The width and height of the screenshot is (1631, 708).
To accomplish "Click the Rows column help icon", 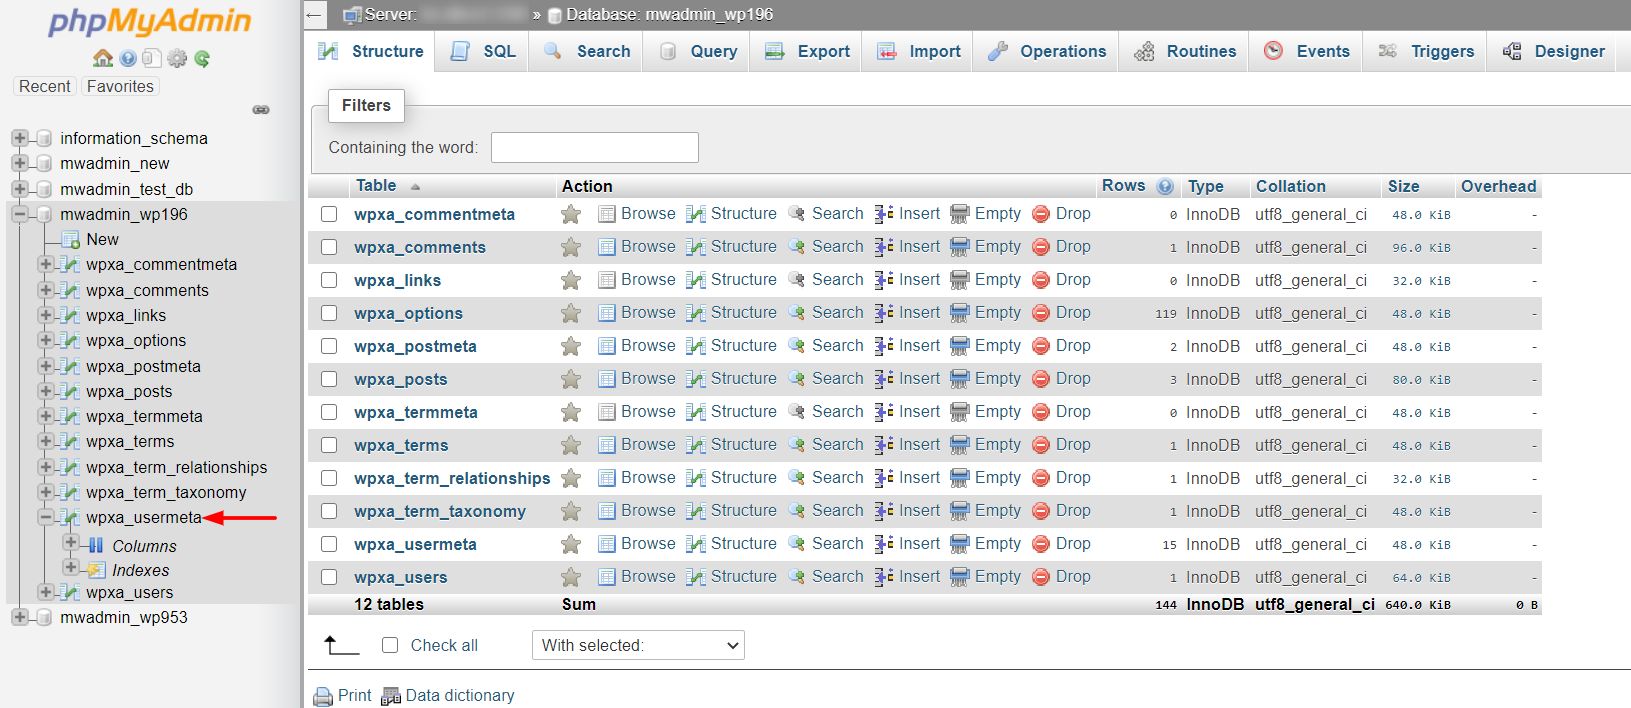I will [1165, 186].
